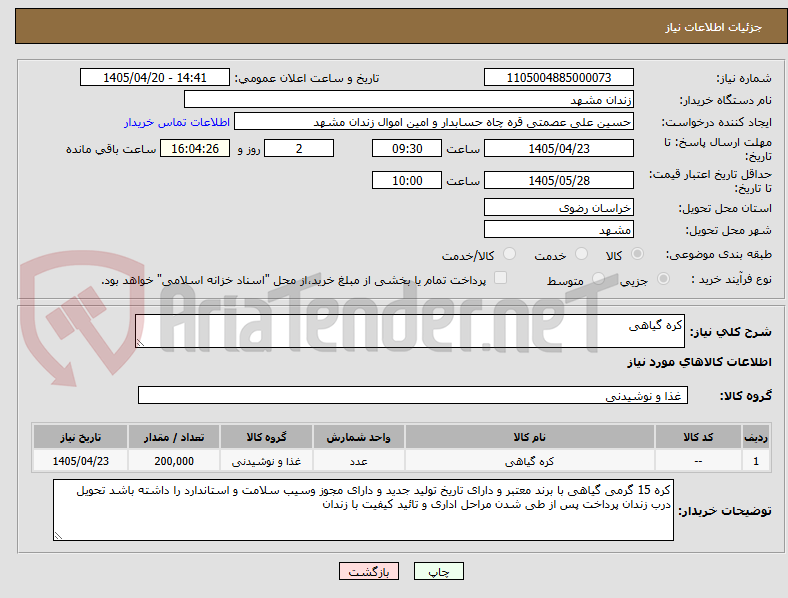Click the resize handle of the description textarea
Viewport: 788px width, 598px height.
[x=140, y=343]
